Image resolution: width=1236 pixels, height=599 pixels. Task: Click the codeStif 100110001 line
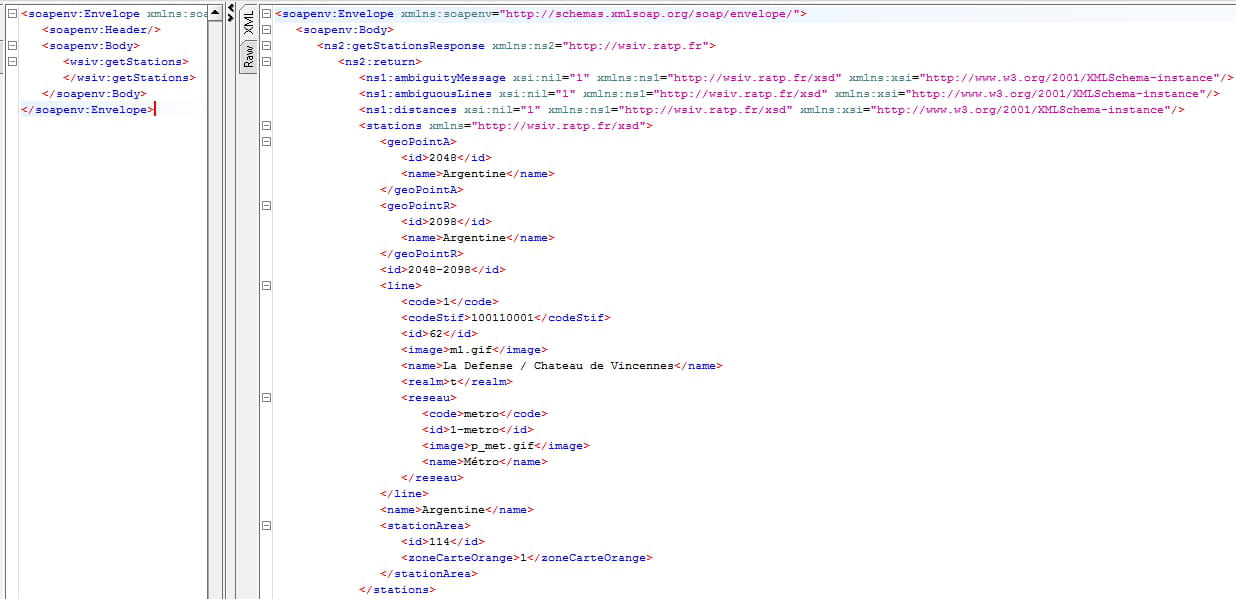click(x=505, y=318)
